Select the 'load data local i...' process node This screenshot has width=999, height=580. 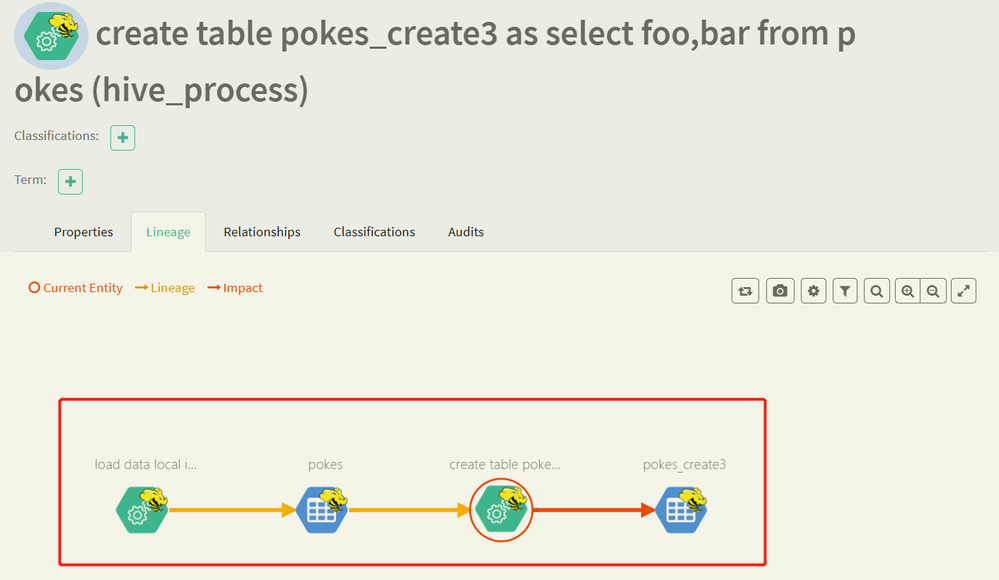(x=142, y=509)
